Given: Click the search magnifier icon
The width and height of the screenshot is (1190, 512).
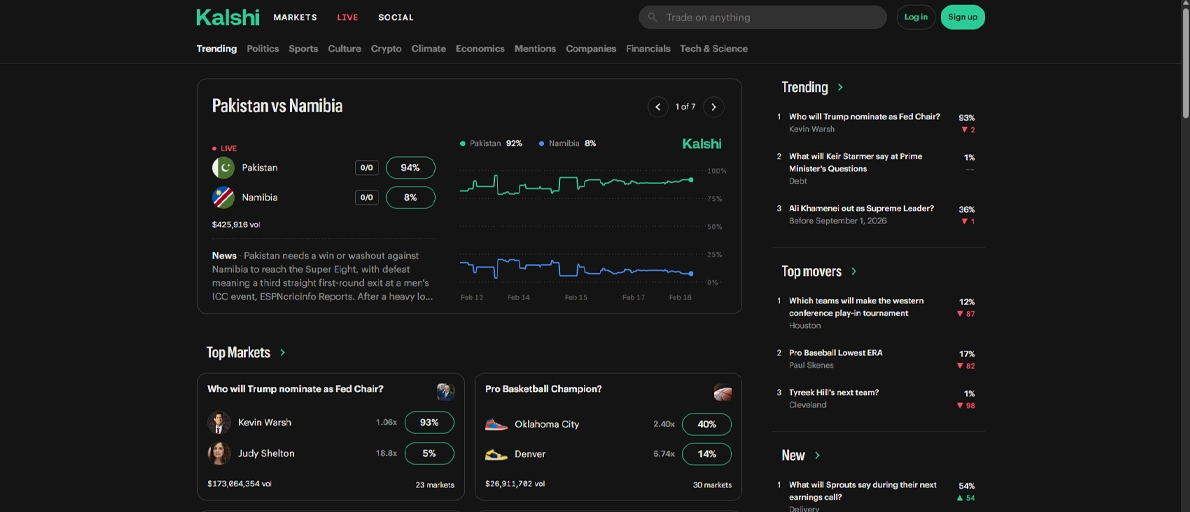Looking at the screenshot, I should (x=652, y=17).
